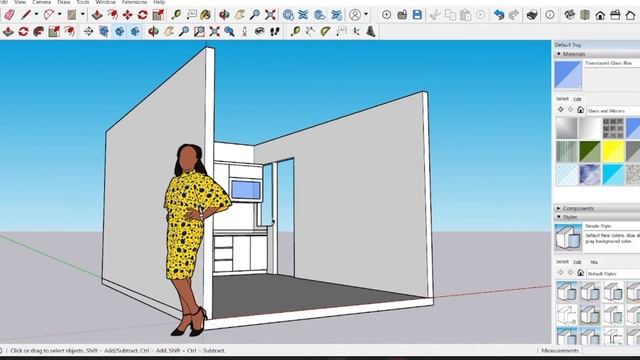Open Model Info icon
Viewport: 640px width, 360px height.
[x=550, y=15]
